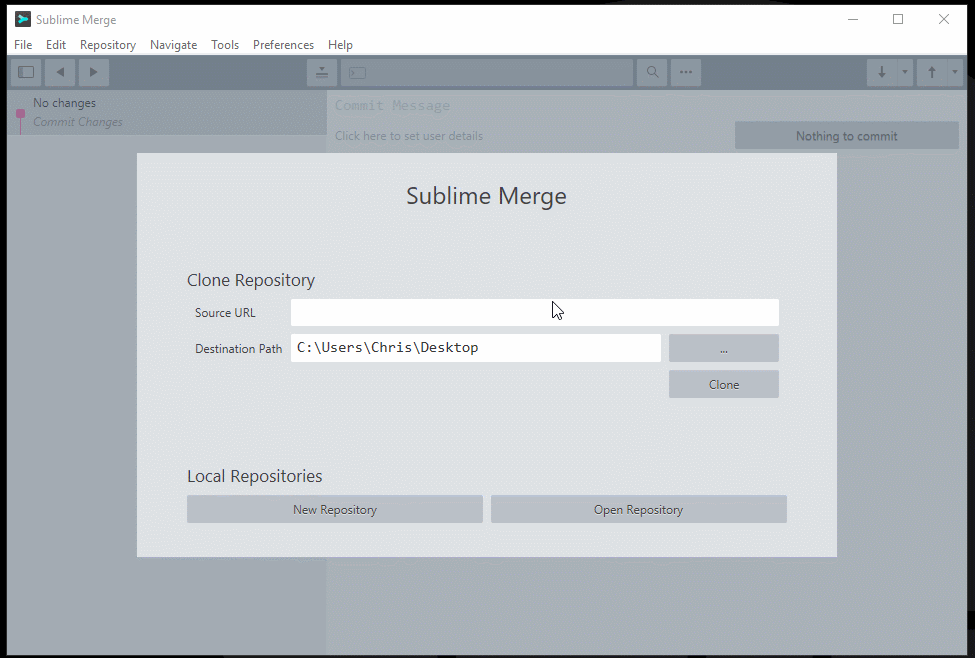Open the Preferences menu
This screenshot has height=658, width=975.
[284, 45]
